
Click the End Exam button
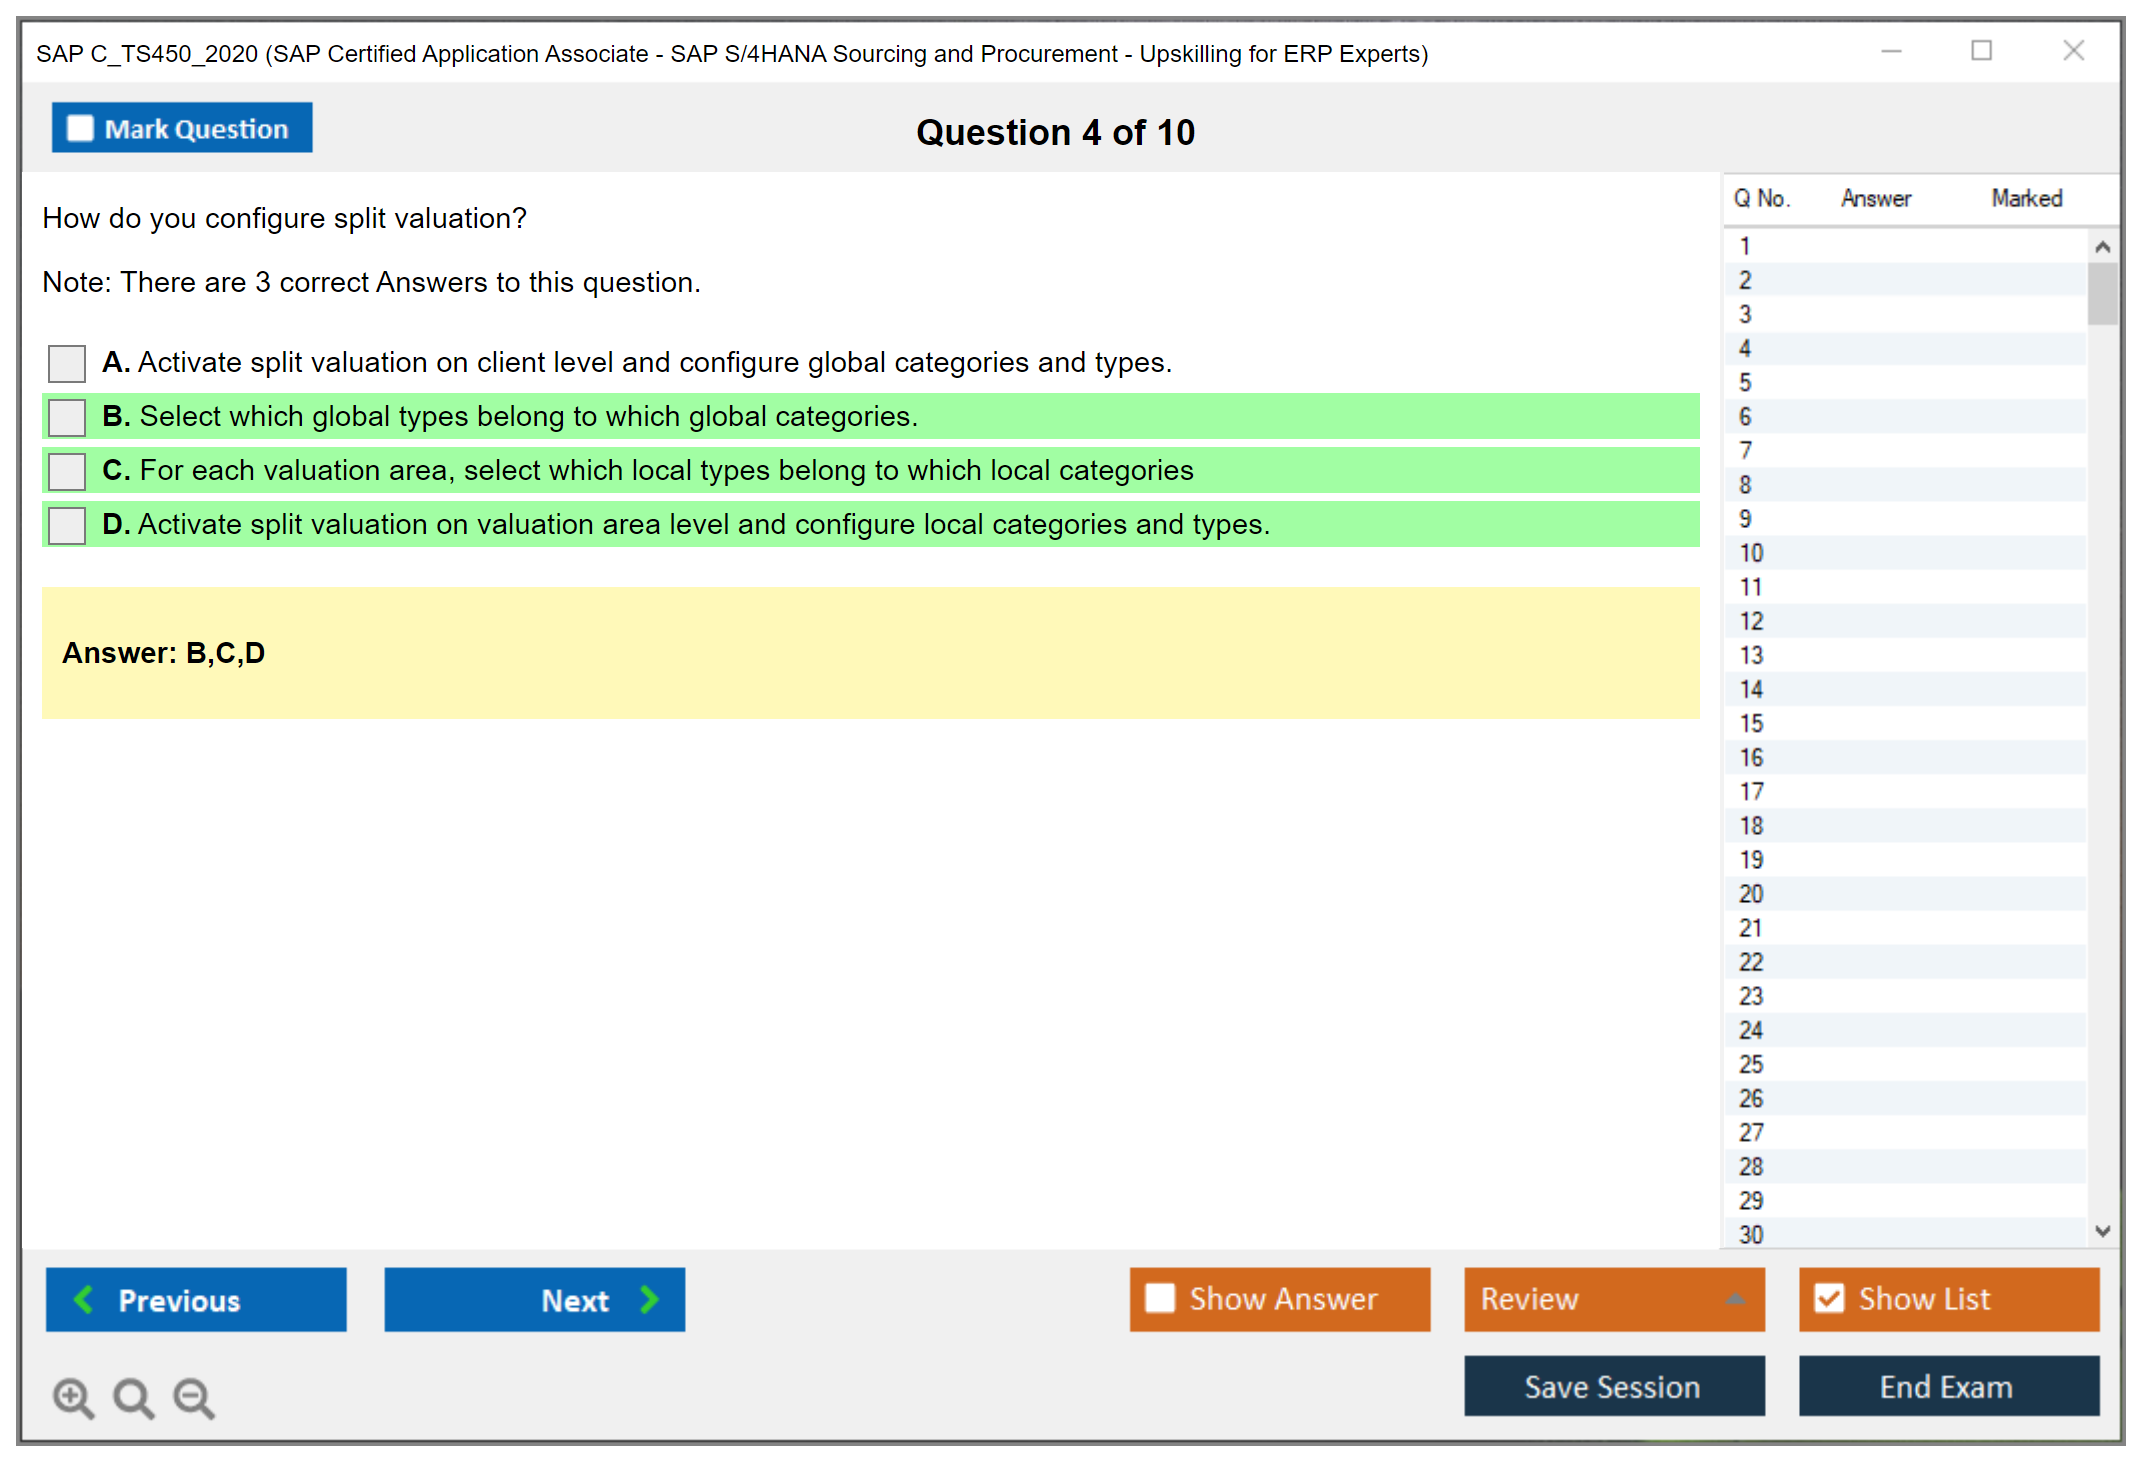pyautogui.click(x=1947, y=1386)
